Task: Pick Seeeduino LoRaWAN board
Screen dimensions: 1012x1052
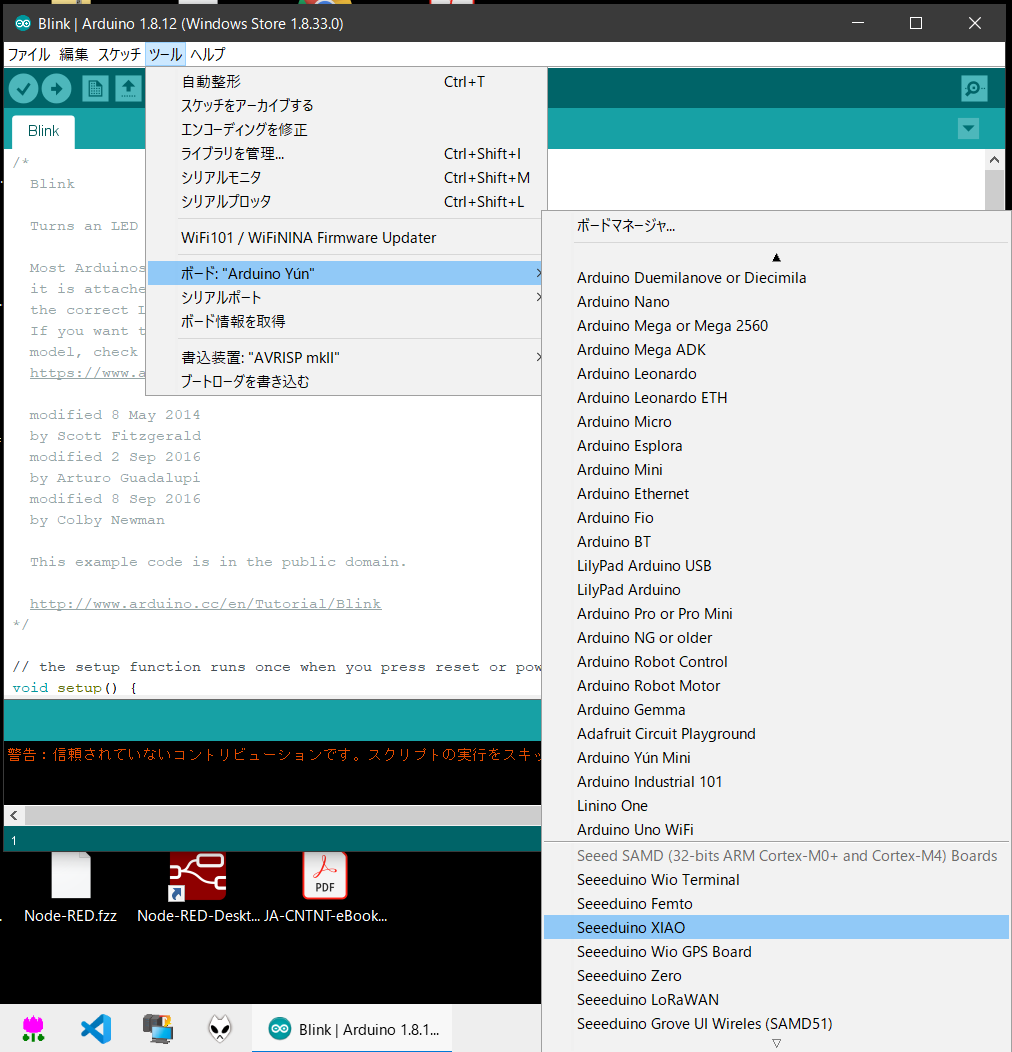Action: click(x=776, y=1000)
